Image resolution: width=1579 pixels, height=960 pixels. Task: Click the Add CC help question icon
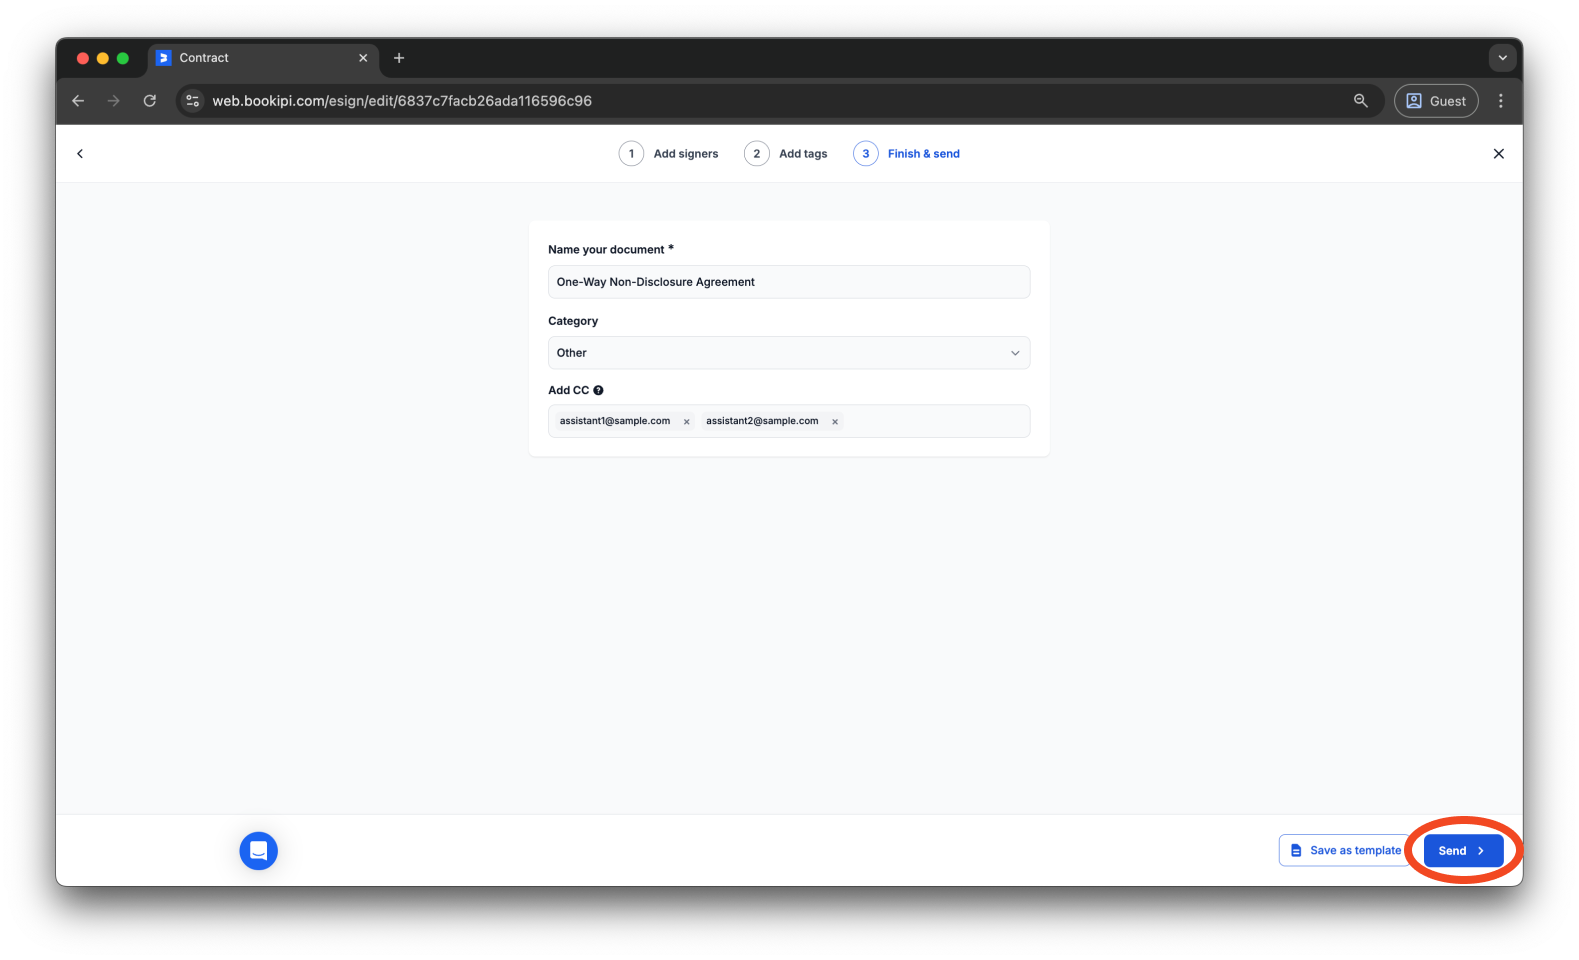click(598, 391)
